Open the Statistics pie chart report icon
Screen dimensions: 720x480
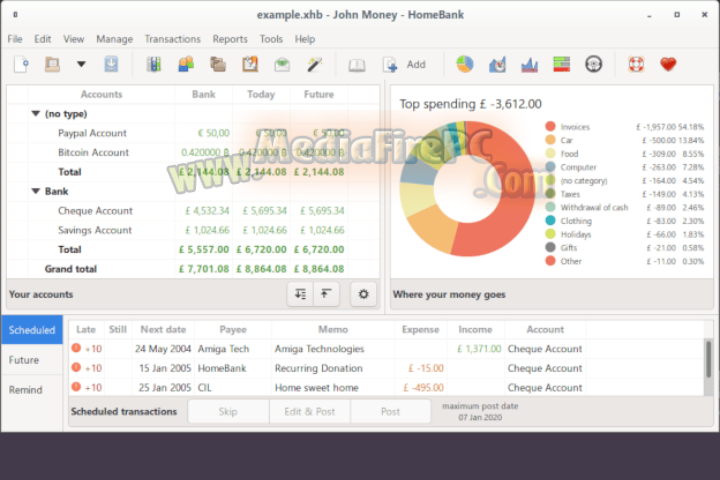[465, 64]
